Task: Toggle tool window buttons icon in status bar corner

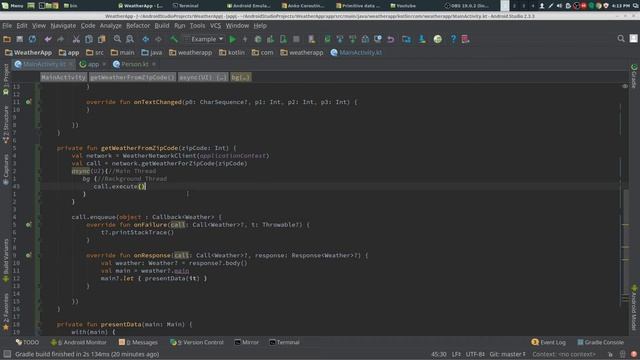Action: click(7, 354)
